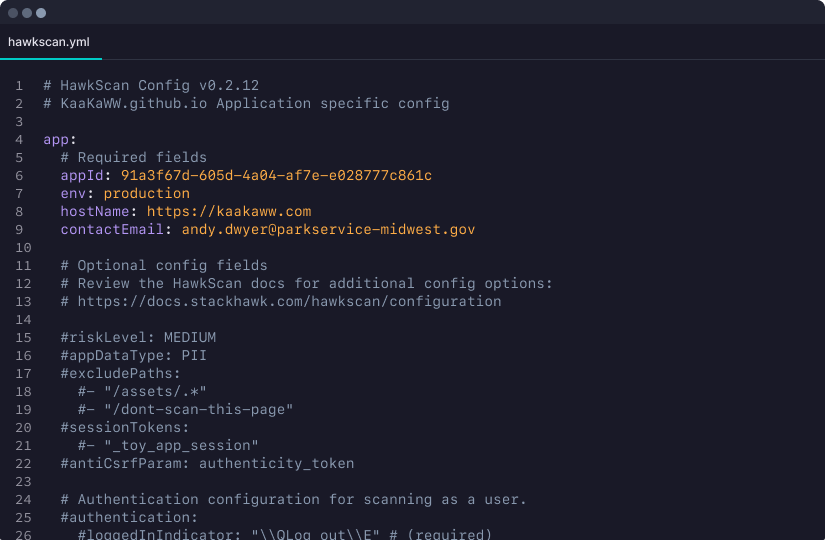825x540 pixels.
Task: Click the #authentication: line
Action: (129, 517)
